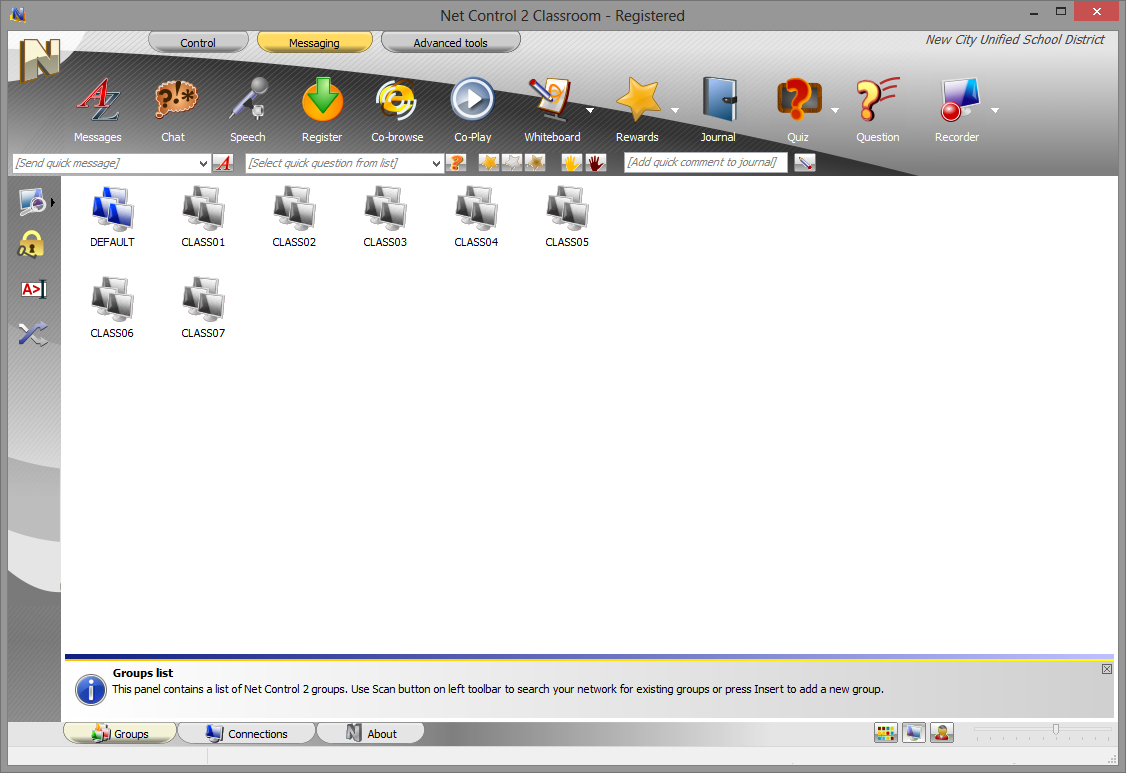This screenshot has width=1126, height=773.
Task: Click the yellow raised hand icon
Action: click(x=572, y=163)
